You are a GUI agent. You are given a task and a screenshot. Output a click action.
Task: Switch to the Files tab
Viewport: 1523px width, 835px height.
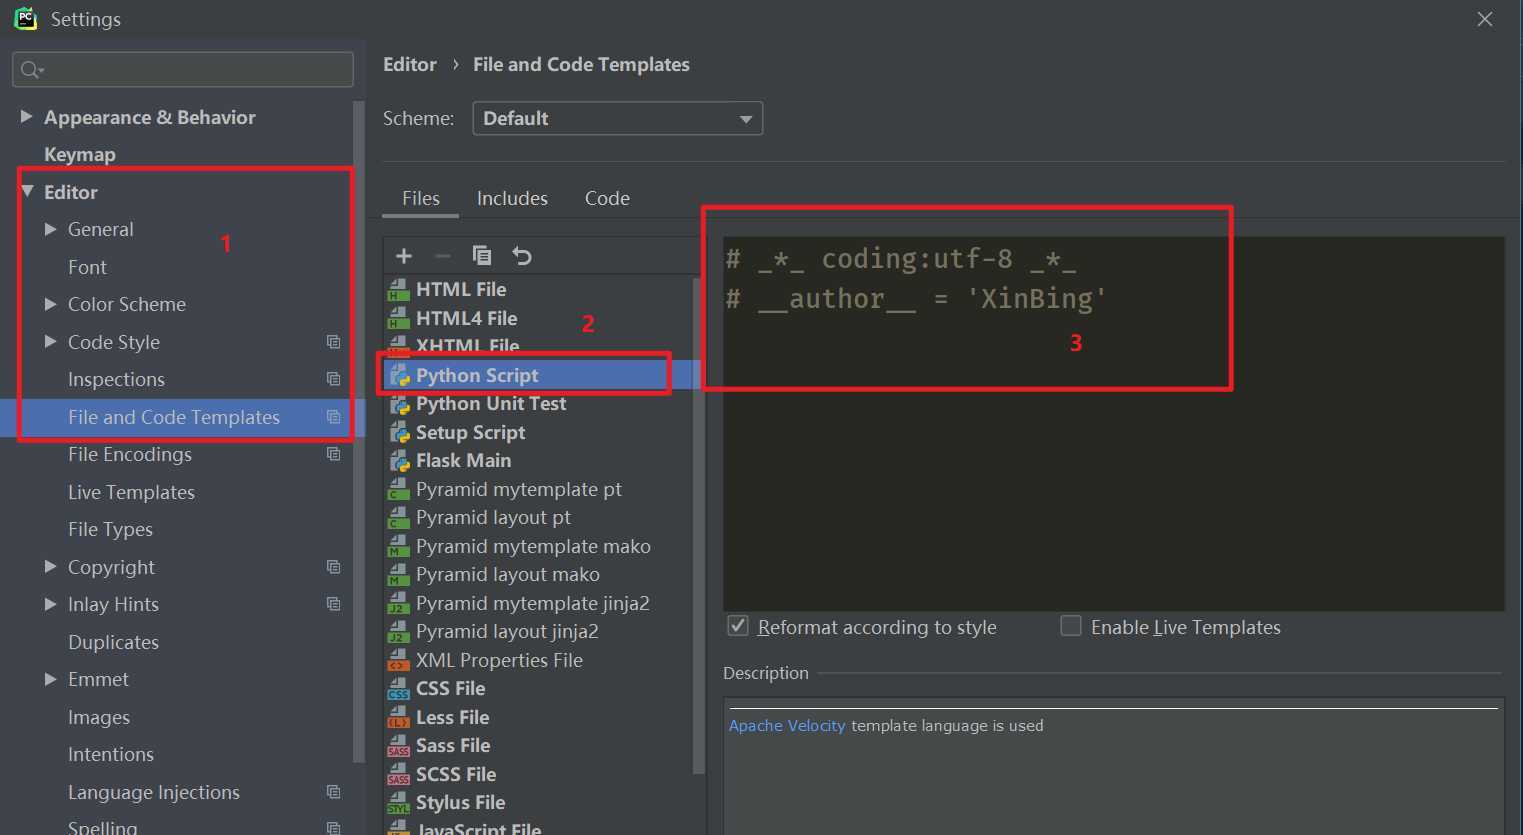(421, 198)
